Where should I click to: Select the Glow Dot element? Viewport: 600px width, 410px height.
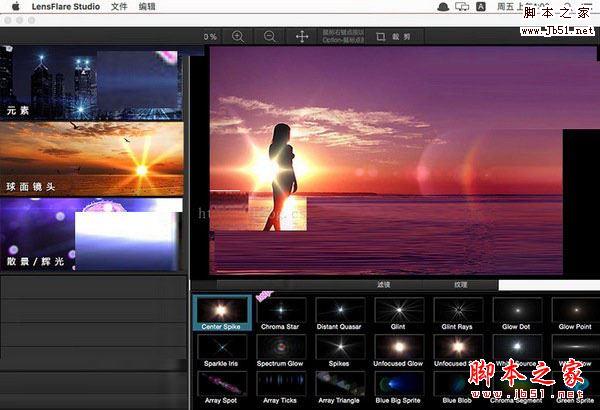click(516, 311)
